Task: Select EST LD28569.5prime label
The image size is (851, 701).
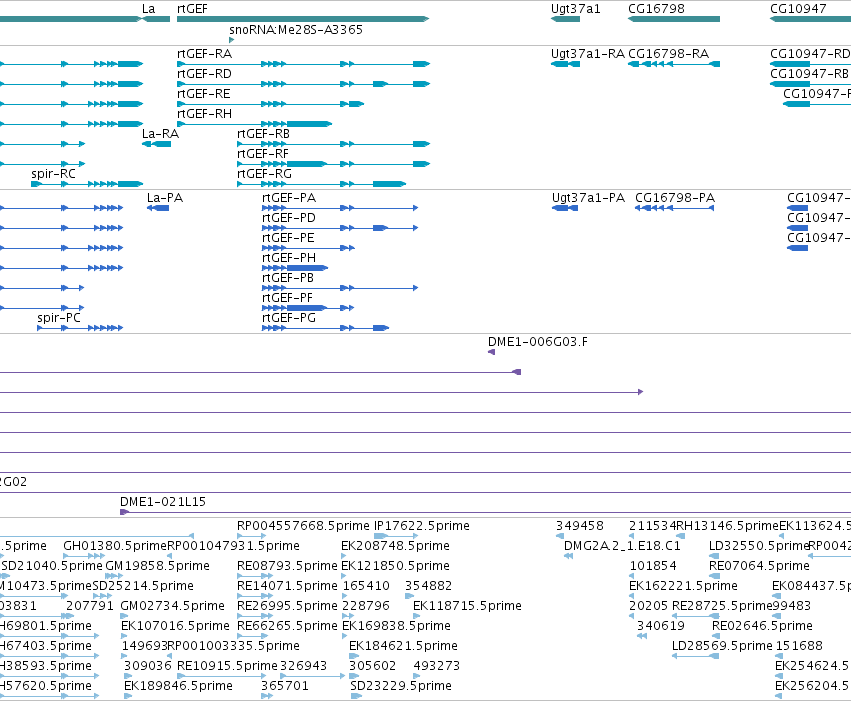Action: (722, 646)
